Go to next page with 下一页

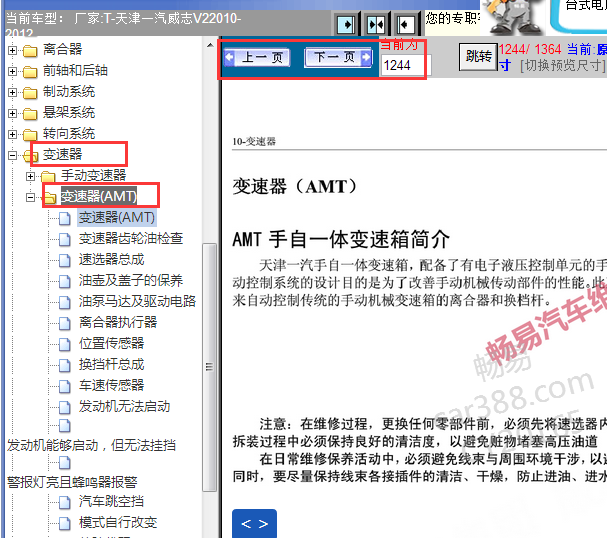click(338, 58)
